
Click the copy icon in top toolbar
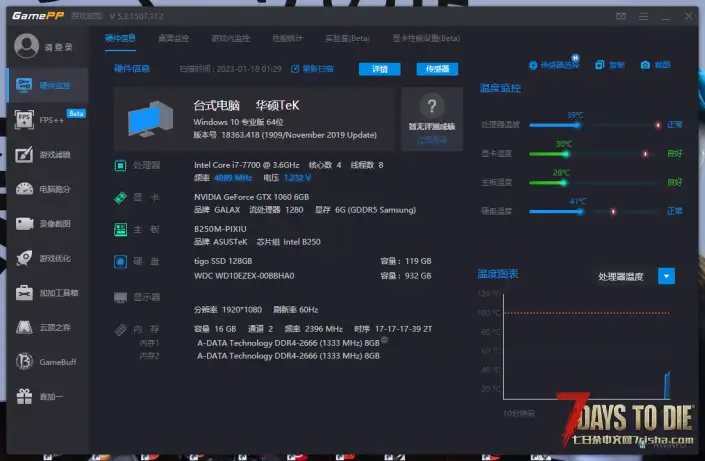pyautogui.click(x=599, y=65)
